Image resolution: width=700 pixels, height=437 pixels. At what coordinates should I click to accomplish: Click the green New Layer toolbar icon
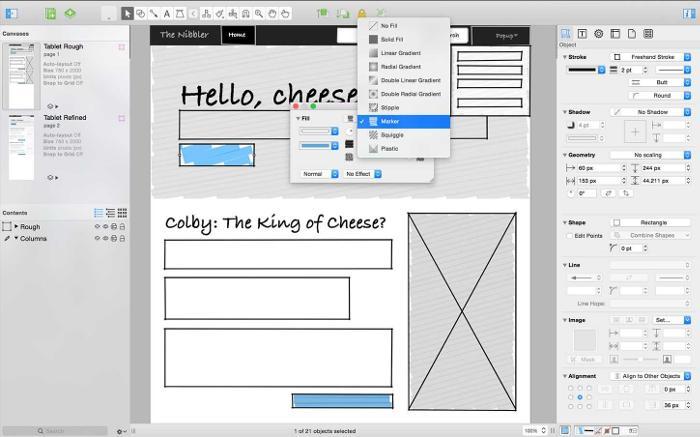pyautogui.click(x=70, y=13)
